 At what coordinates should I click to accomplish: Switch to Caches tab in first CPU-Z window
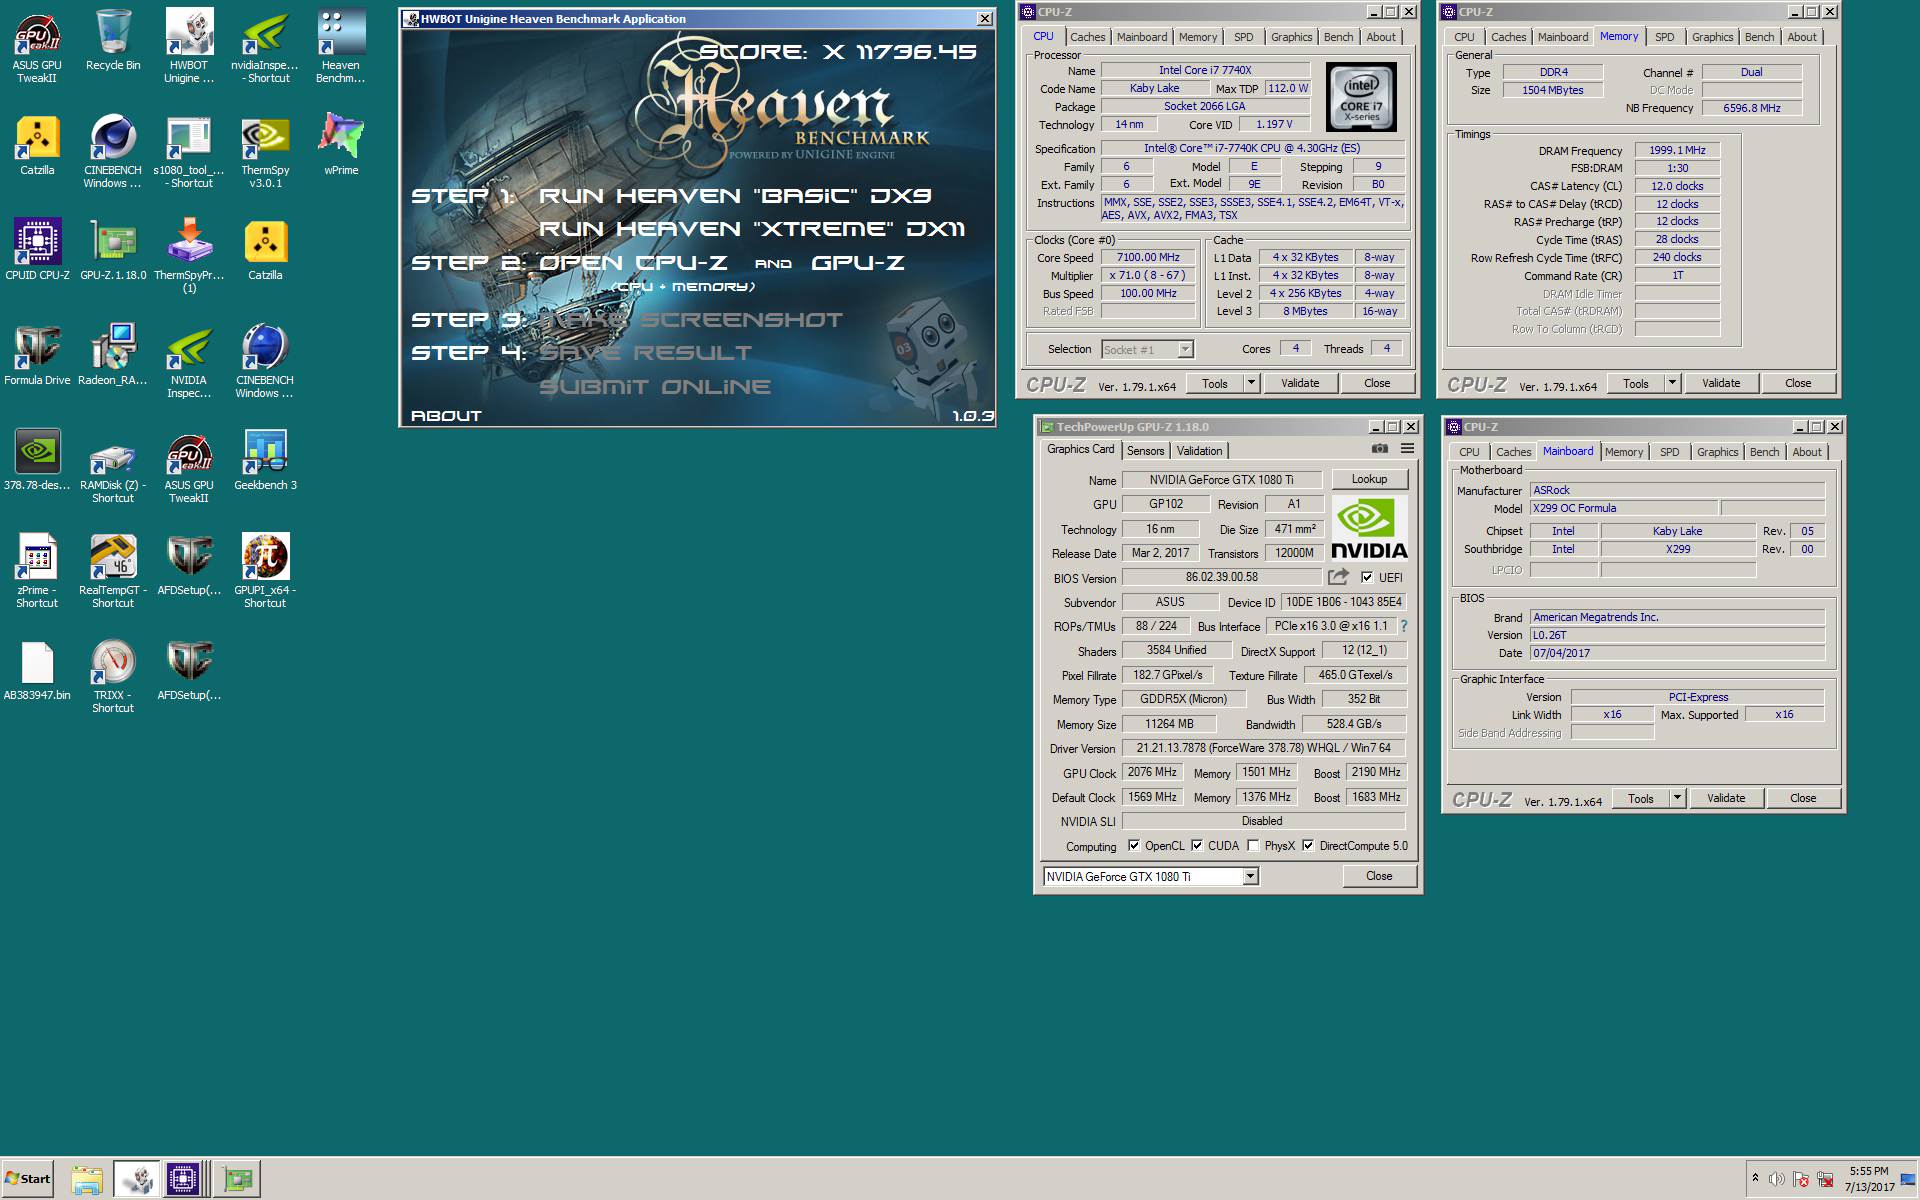pos(1087,37)
